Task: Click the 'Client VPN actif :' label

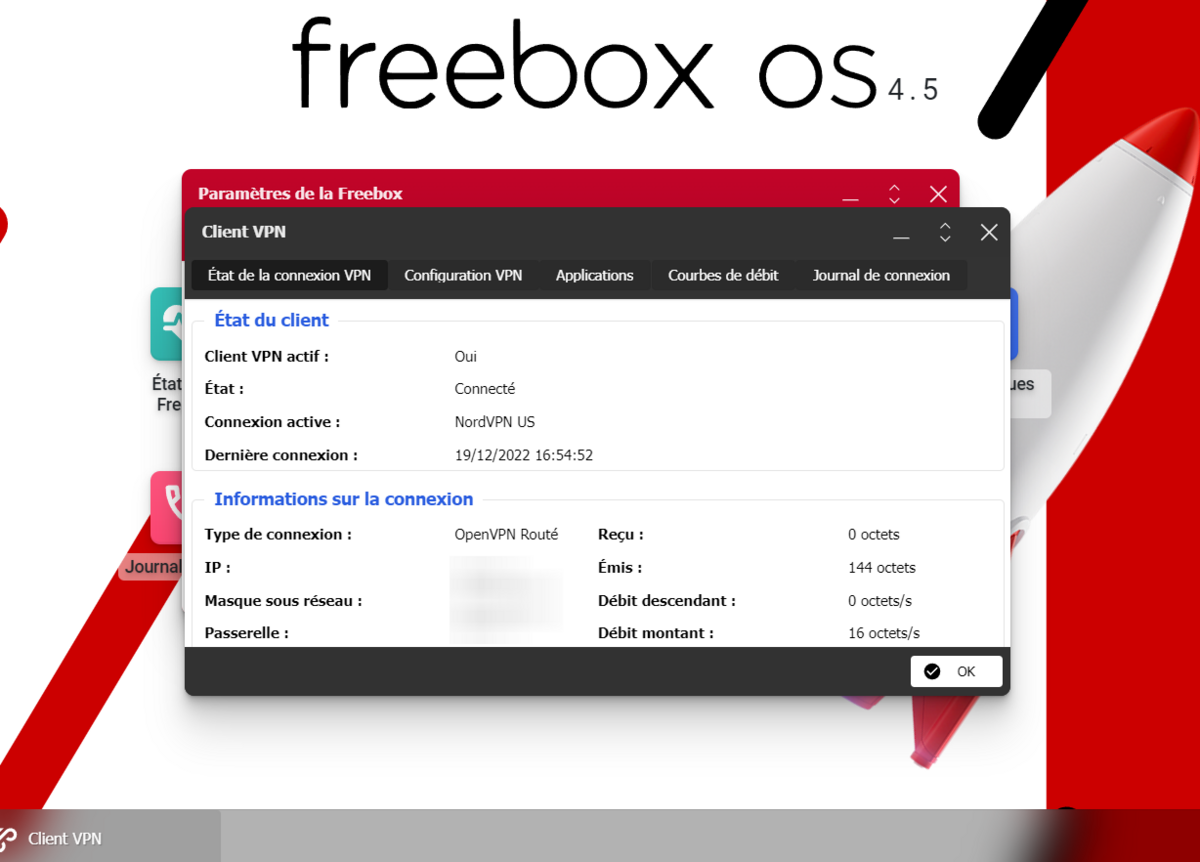Action: 267,356
